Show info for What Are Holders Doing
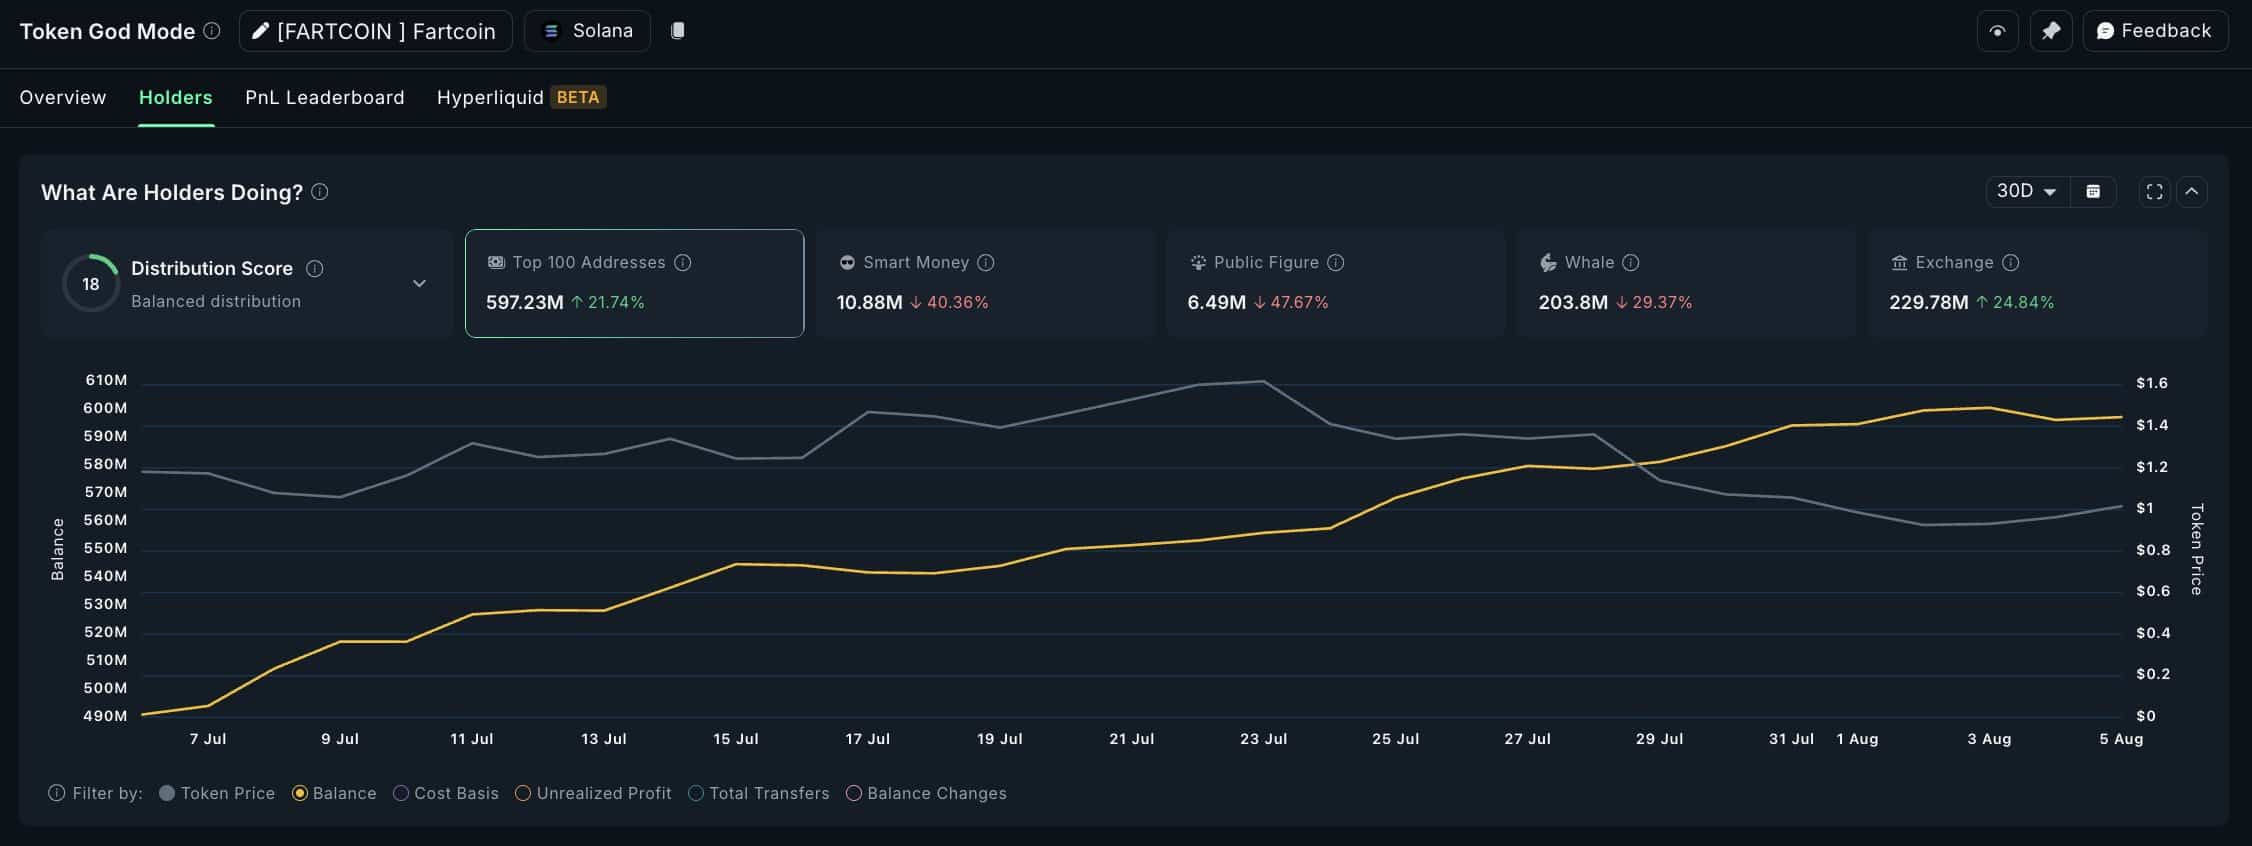Image resolution: width=2252 pixels, height=846 pixels. click(320, 192)
